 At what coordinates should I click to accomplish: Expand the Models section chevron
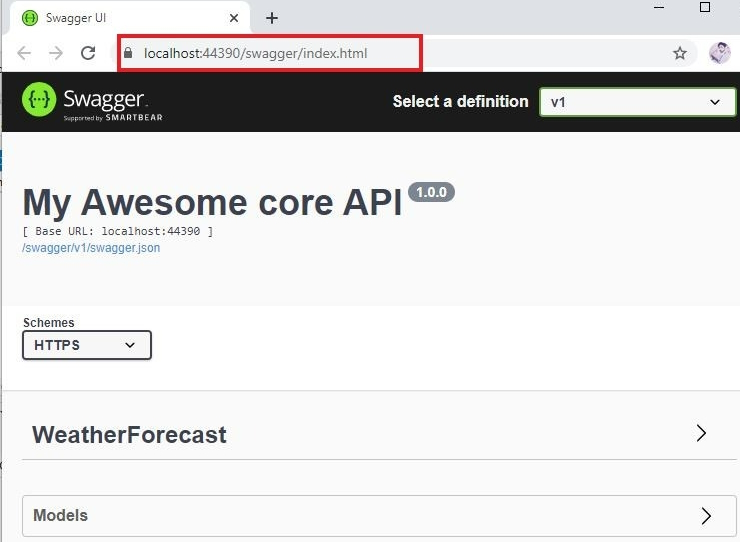coord(706,516)
